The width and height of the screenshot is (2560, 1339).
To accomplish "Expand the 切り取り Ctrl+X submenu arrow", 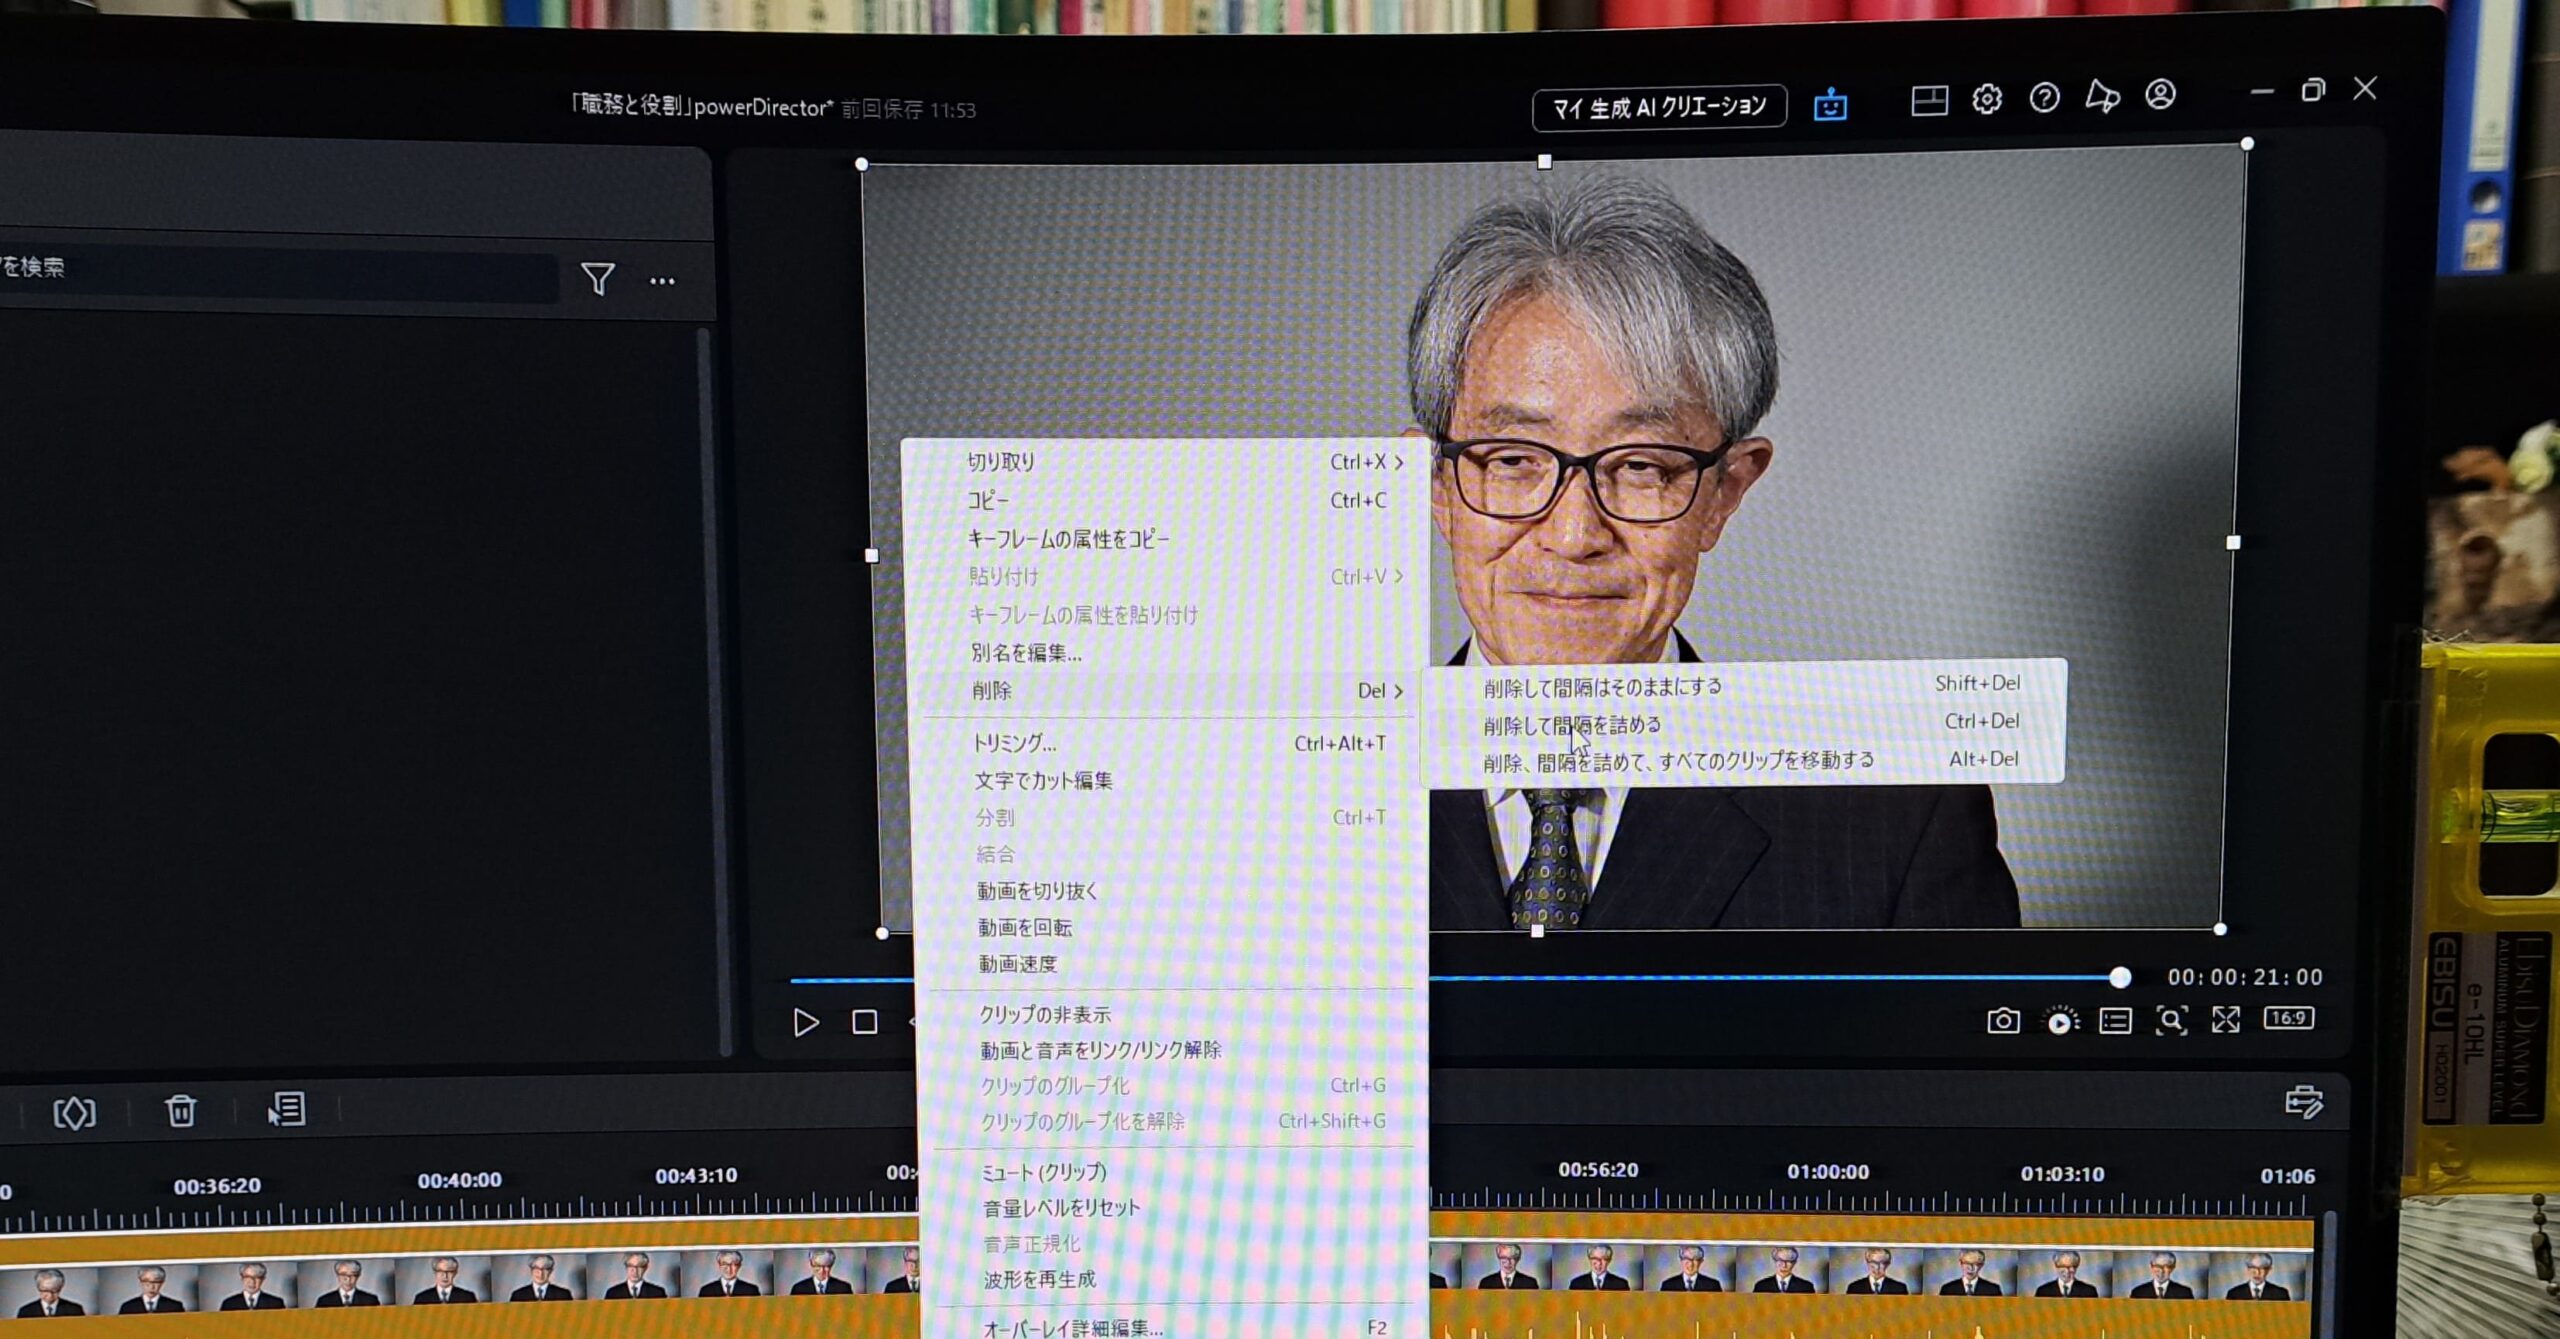I will (1399, 462).
